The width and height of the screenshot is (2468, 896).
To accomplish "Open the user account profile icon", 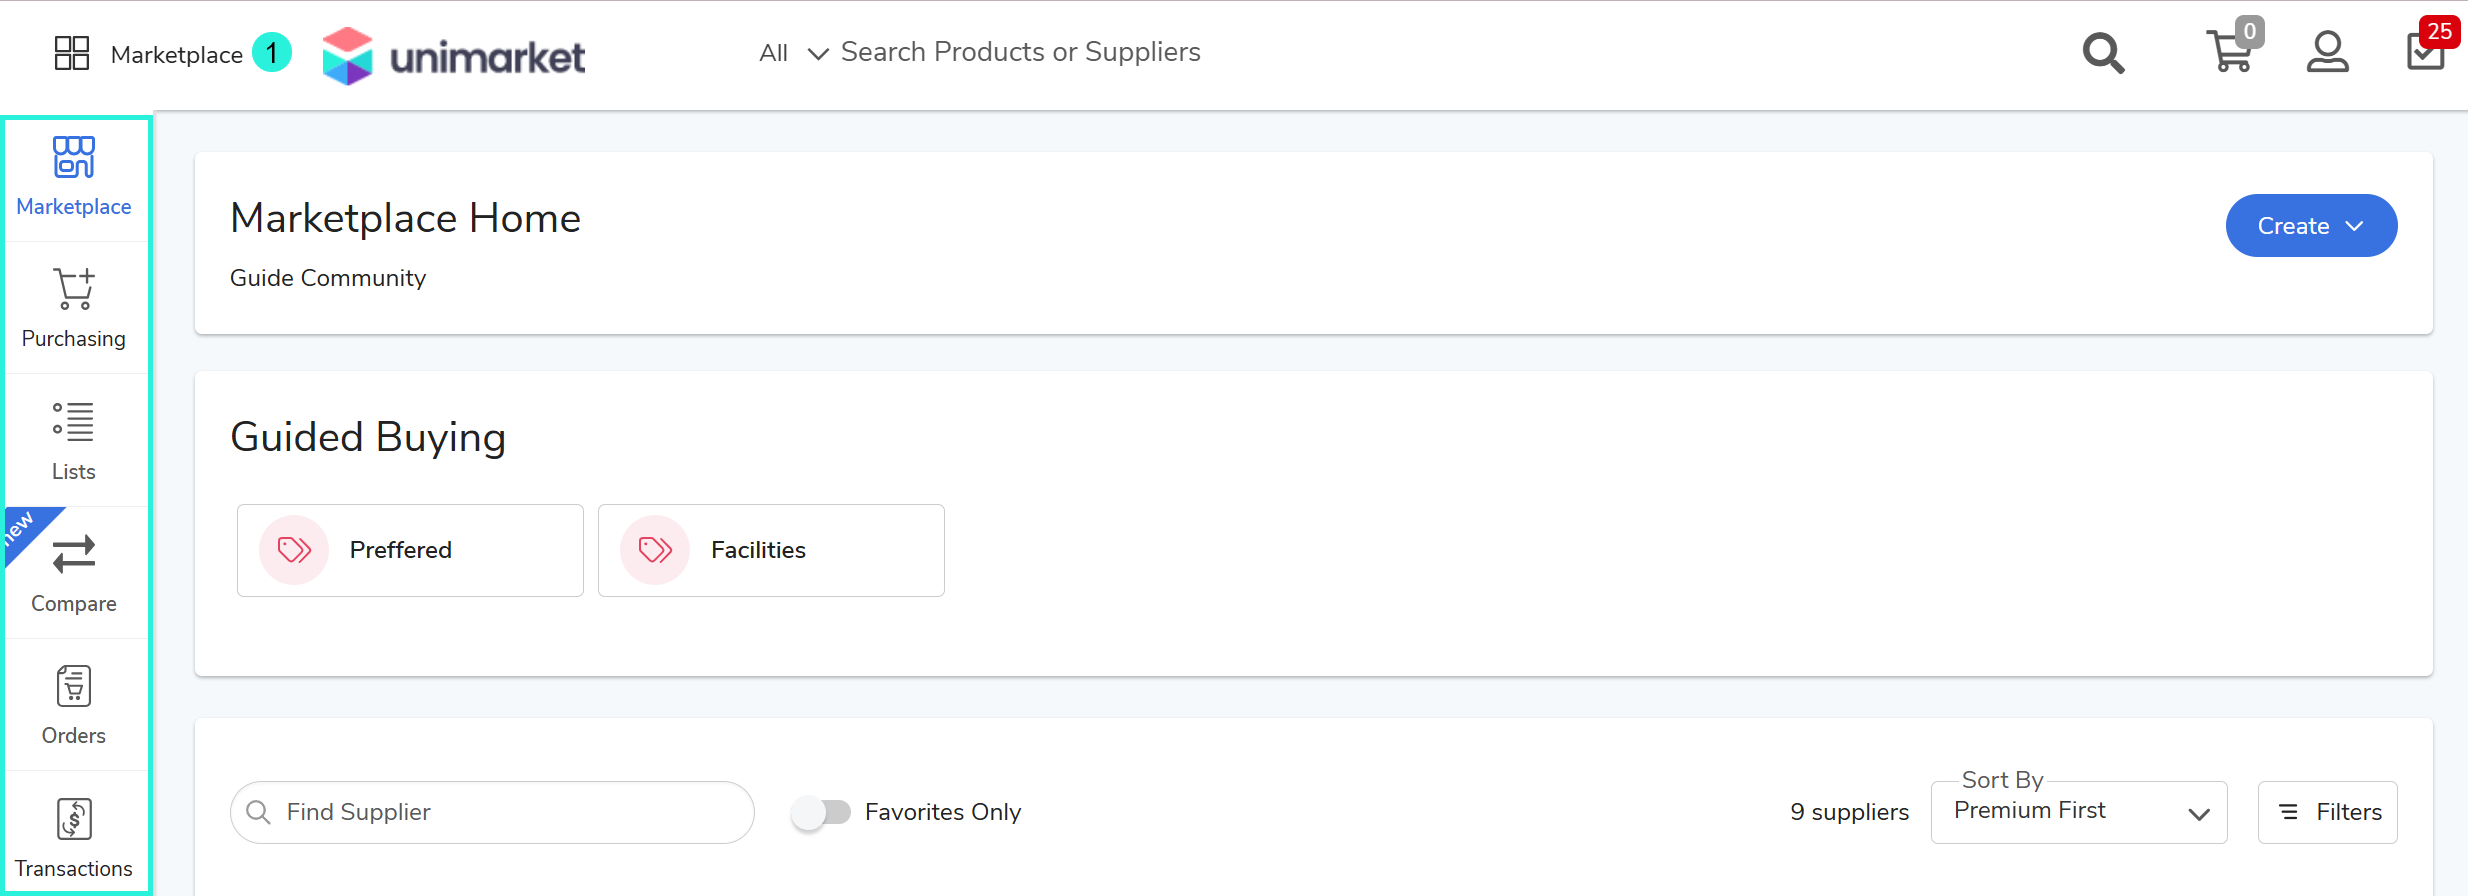I will pyautogui.click(x=2327, y=52).
